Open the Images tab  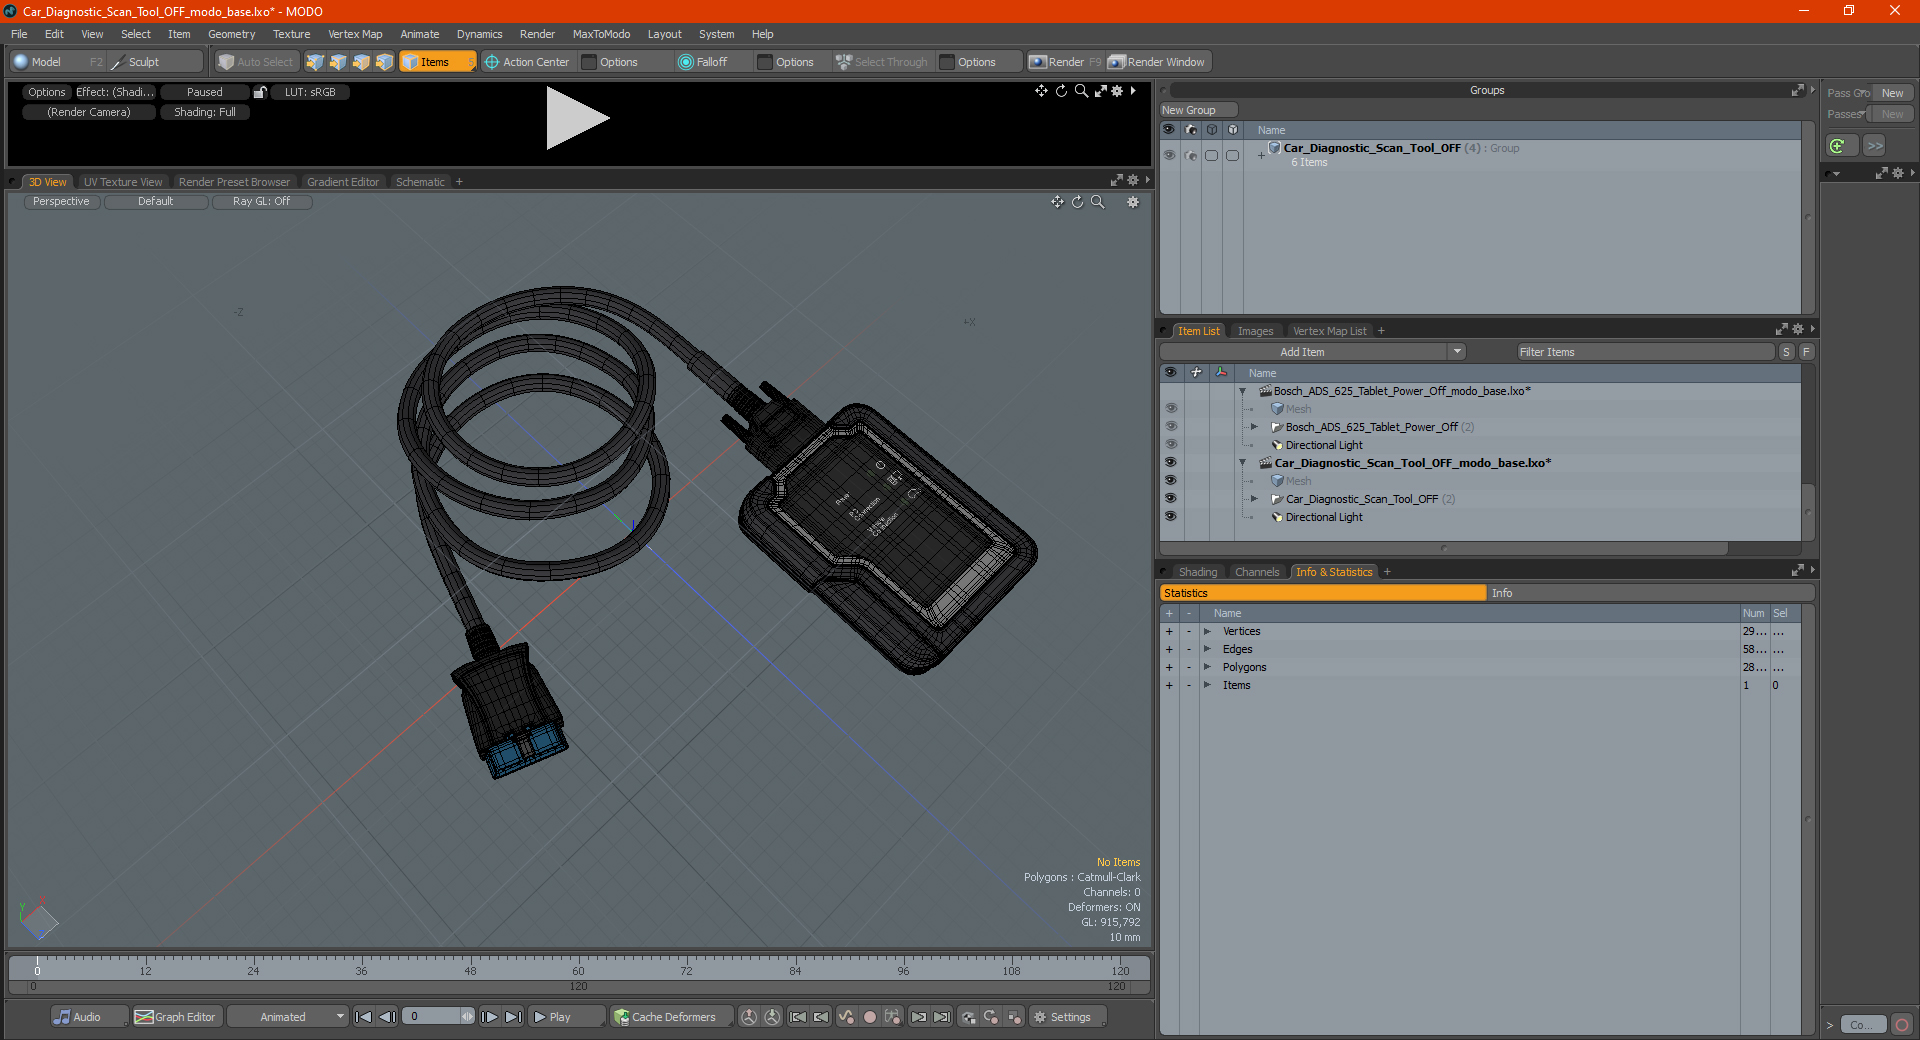[x=1255, y=331]
